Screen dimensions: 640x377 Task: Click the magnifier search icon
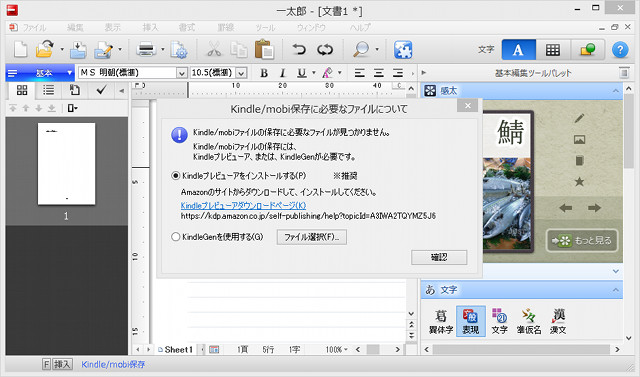click(x=361, y=49)
